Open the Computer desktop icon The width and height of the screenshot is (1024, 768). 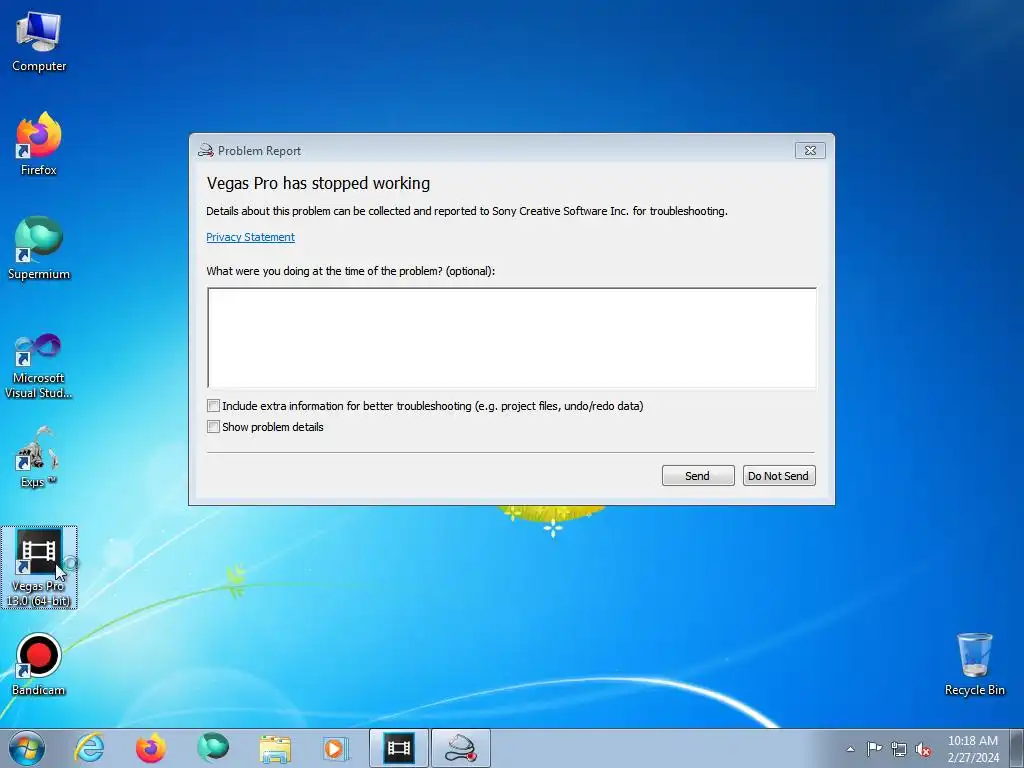pos(39,41)
